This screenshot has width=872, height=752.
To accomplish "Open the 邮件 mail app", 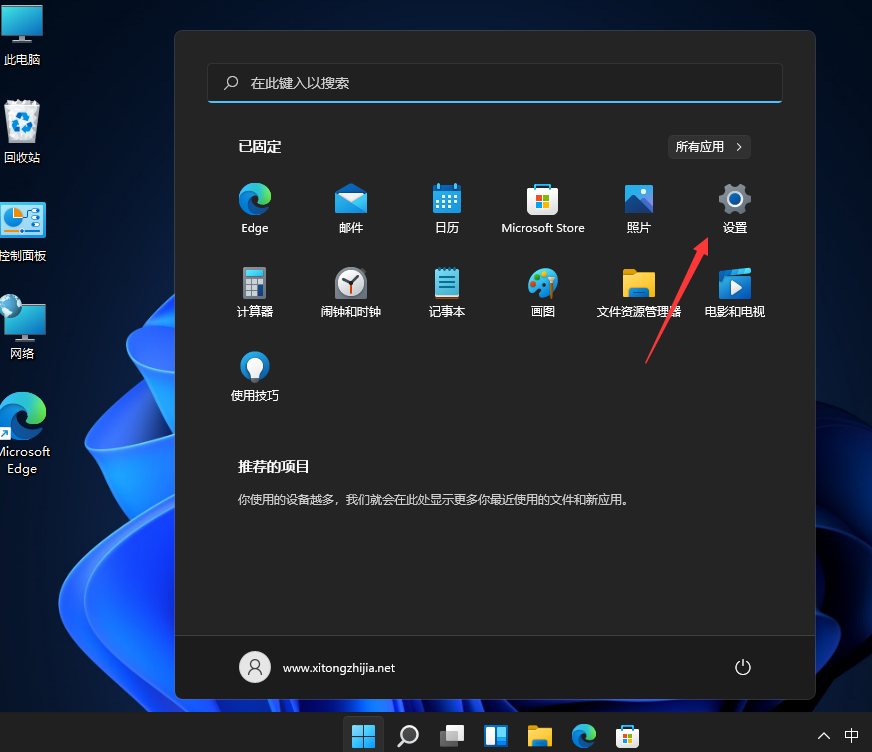I will [x=350, y=199].
